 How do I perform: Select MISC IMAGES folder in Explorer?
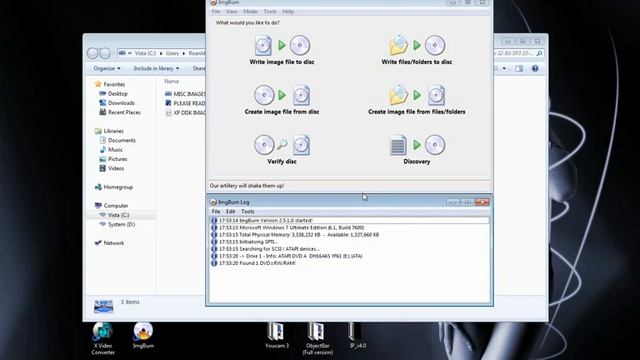(x=185, y=94)
